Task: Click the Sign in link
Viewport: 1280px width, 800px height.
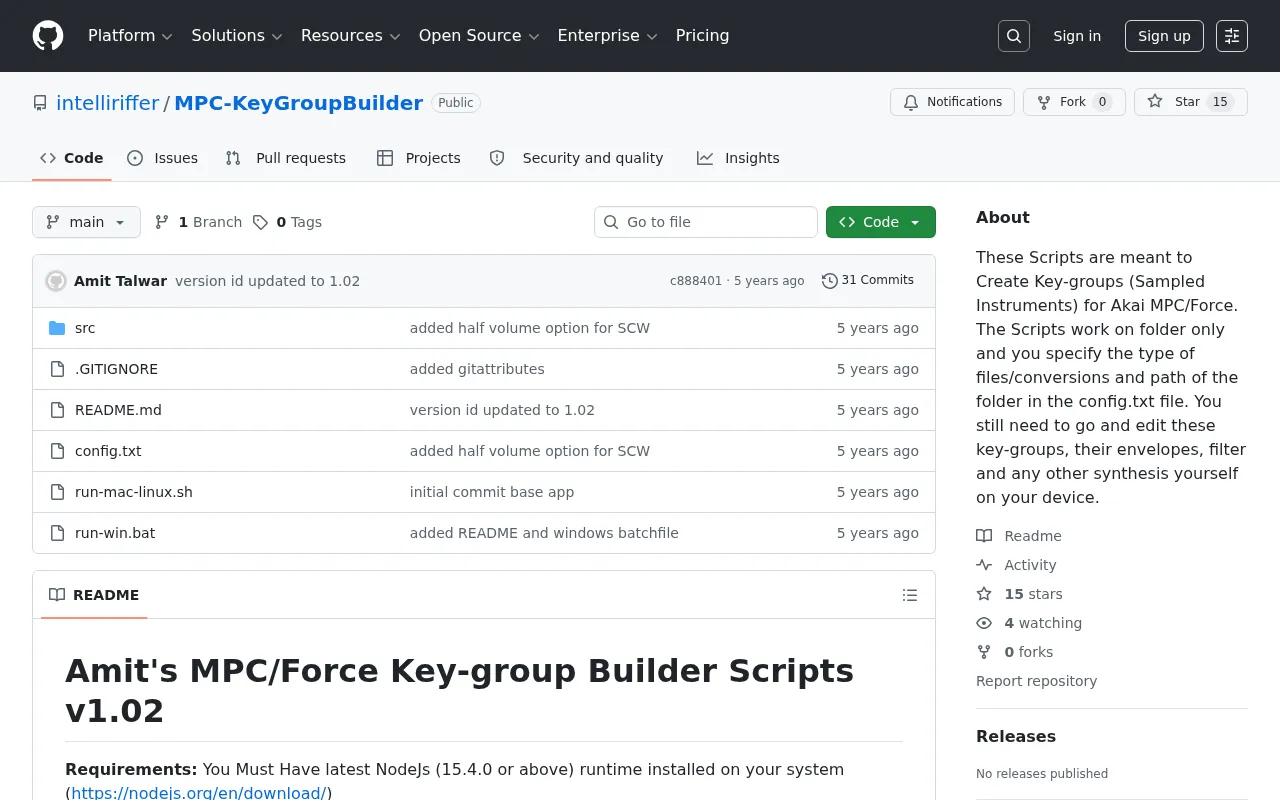Action: pyautogui.click(x=1077, y=36)
